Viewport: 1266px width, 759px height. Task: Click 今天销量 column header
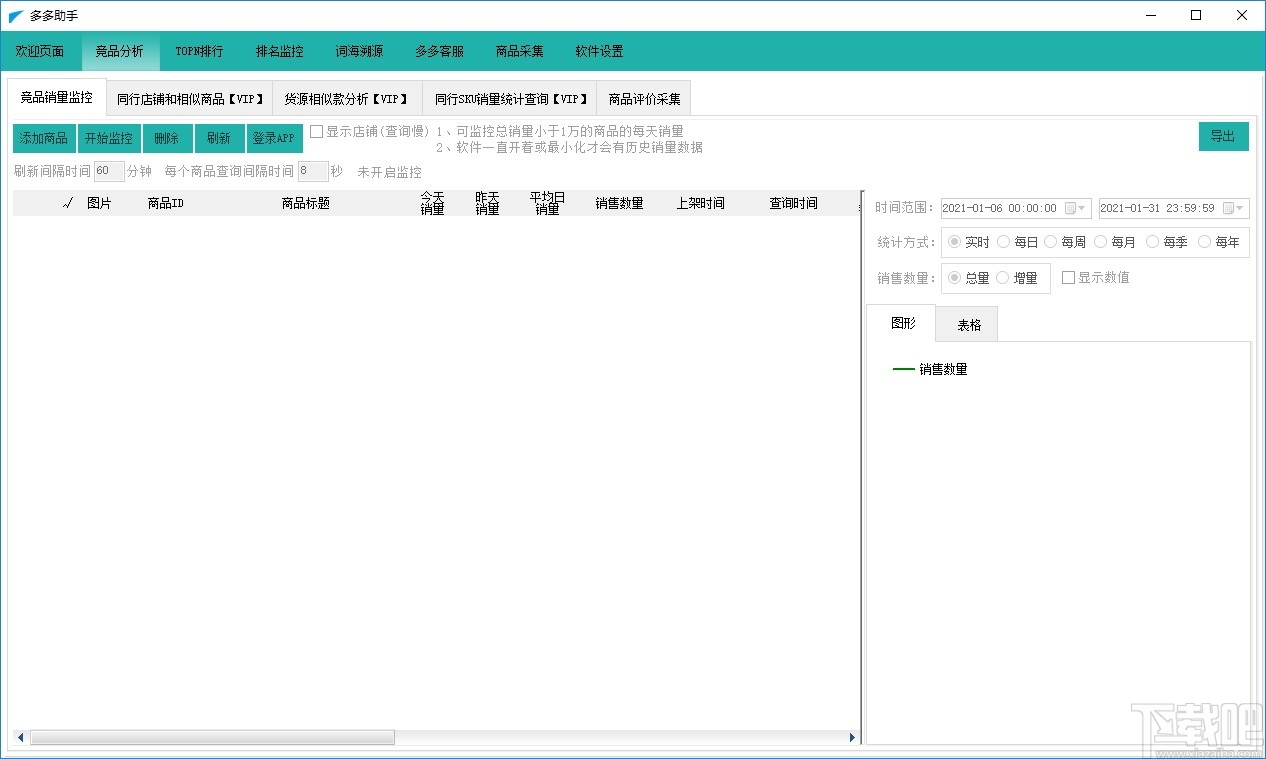432,203
